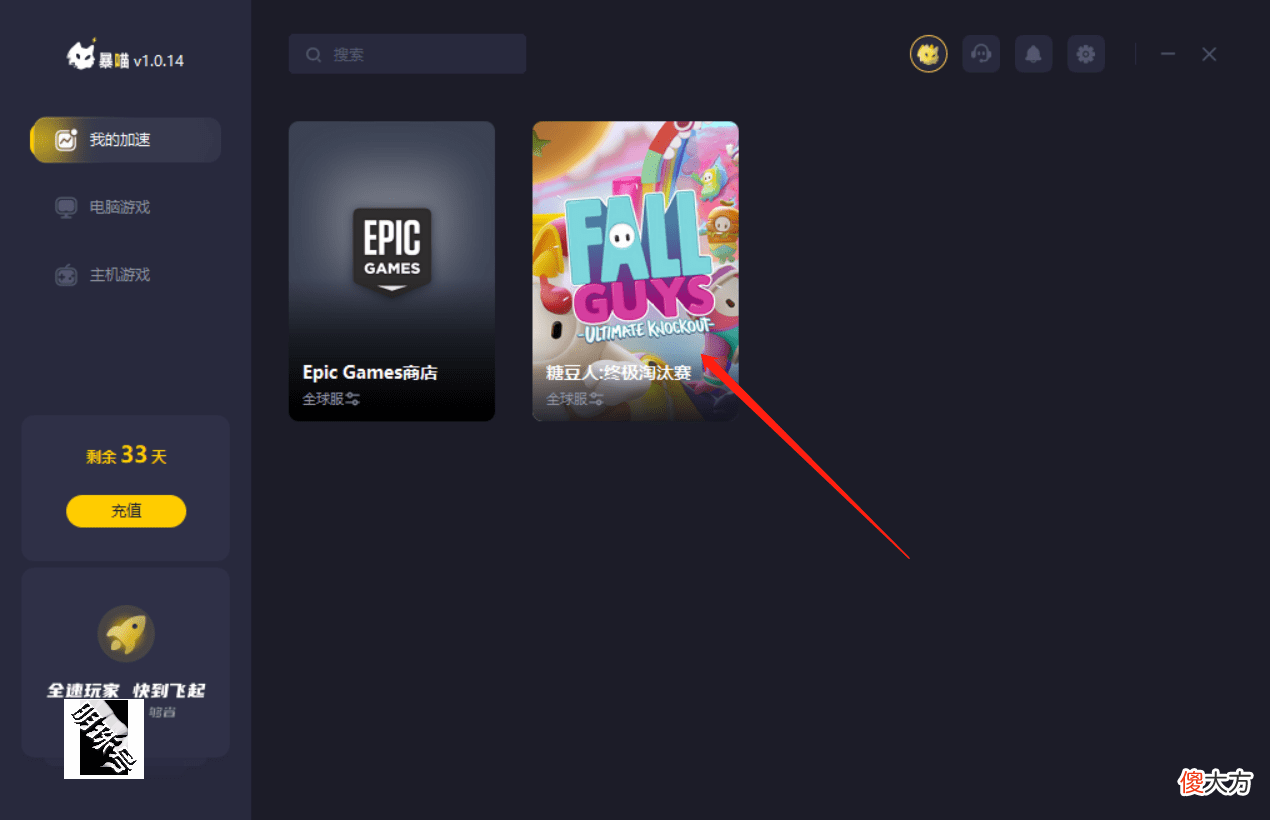Viewport: 1270px width, 820px height.
Task: Open the notification bell icon
Action: (x=1034, y=54)
